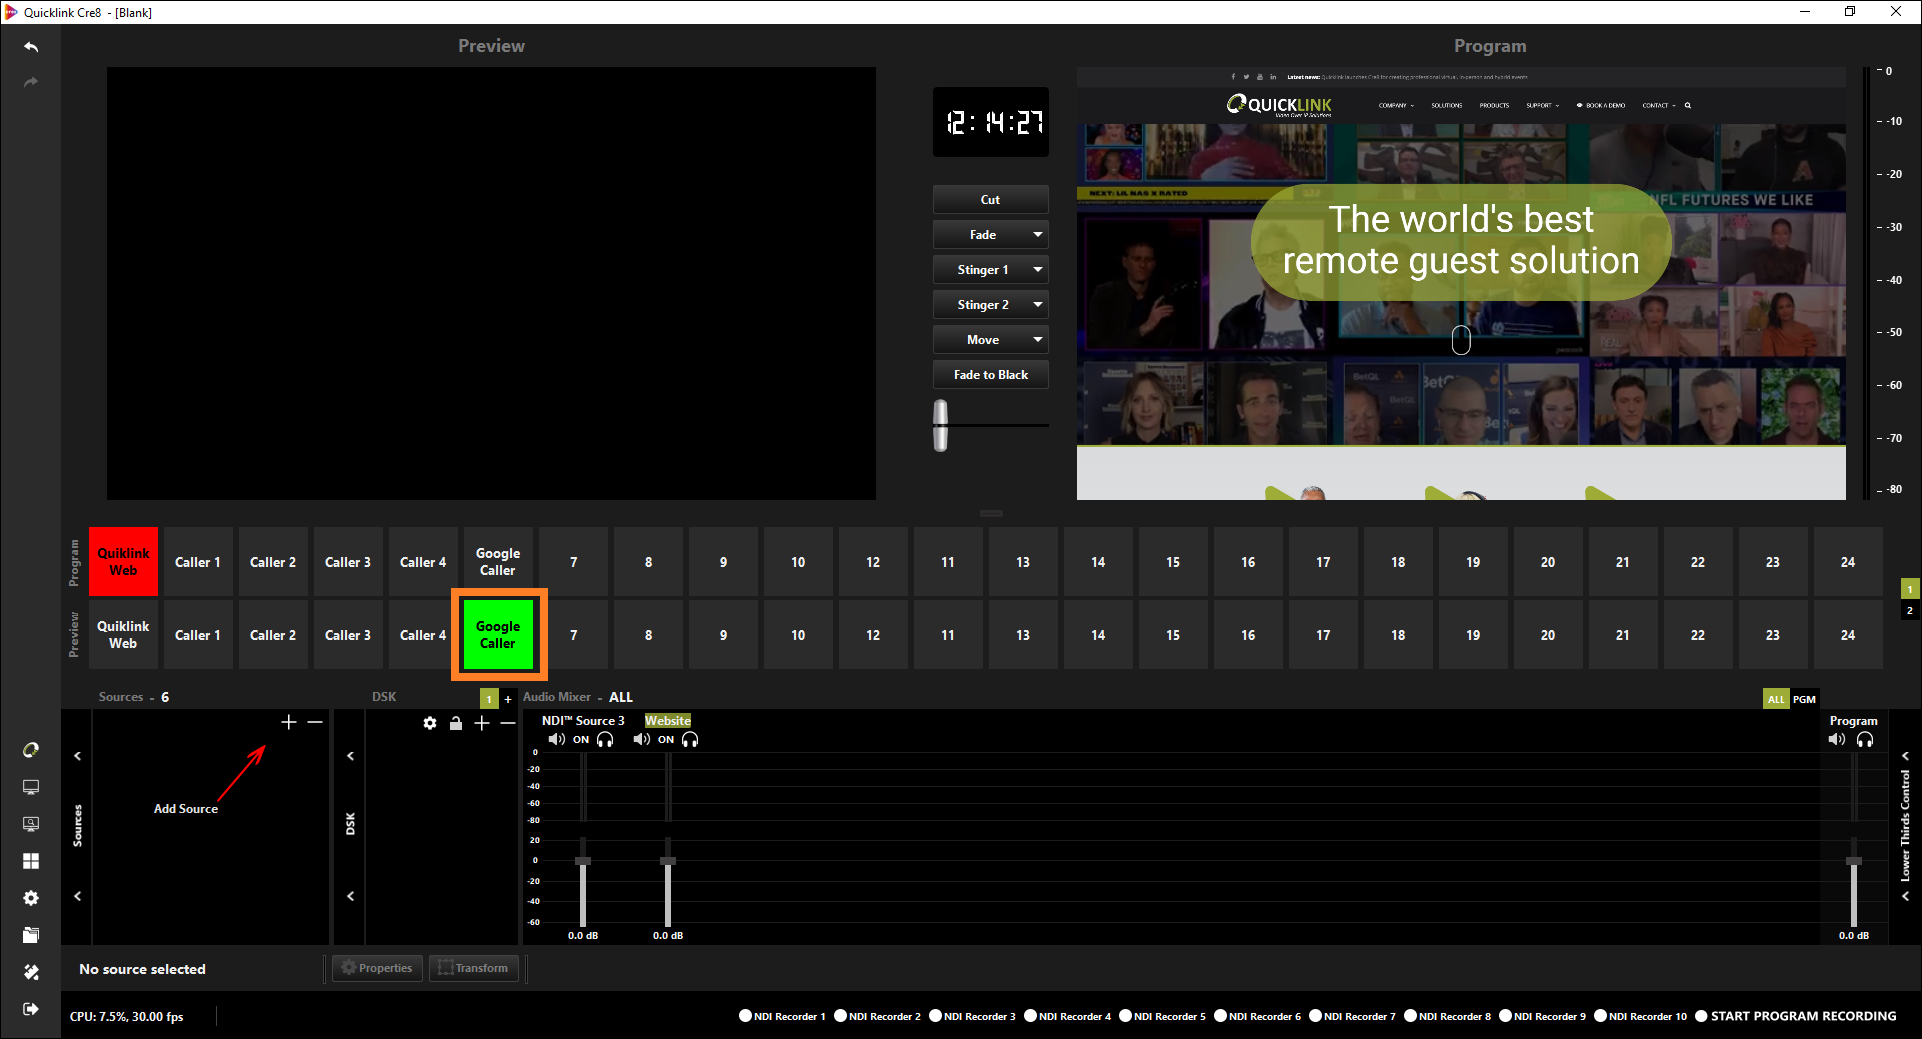This screenshot has width=1922, height=1039.
Task: Click the tools icon above the exit icon
Action: [31, 972]
